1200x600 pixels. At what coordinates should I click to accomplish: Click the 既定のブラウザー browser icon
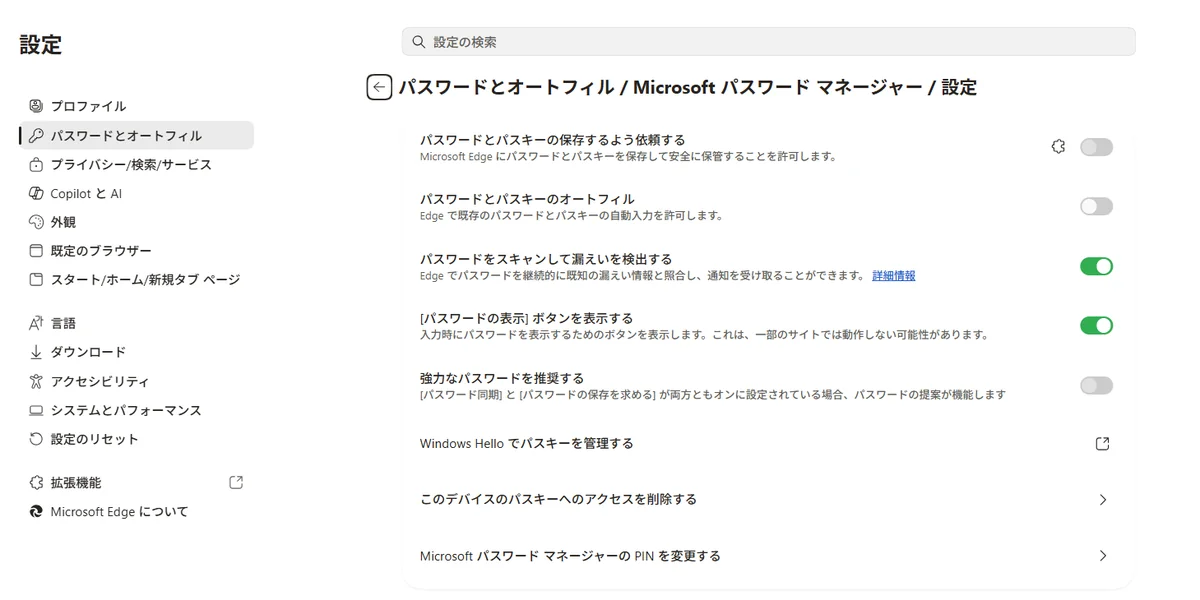tap(36, 251)
